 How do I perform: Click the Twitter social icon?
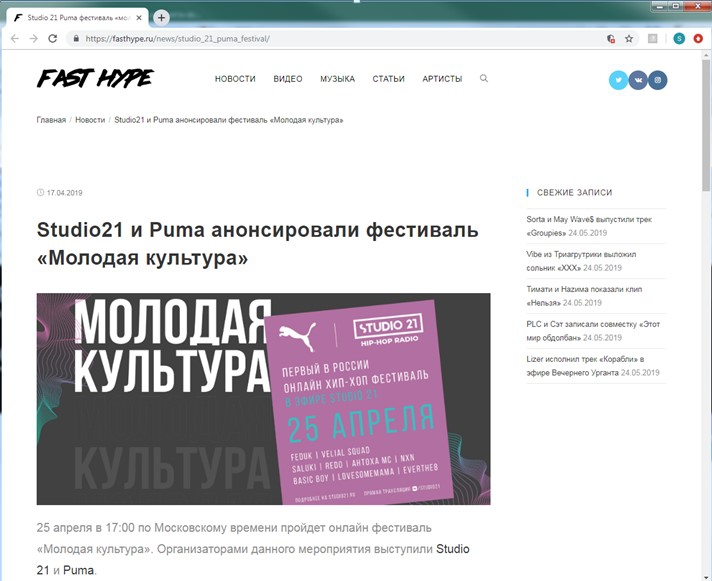click(x=618, y=80)
